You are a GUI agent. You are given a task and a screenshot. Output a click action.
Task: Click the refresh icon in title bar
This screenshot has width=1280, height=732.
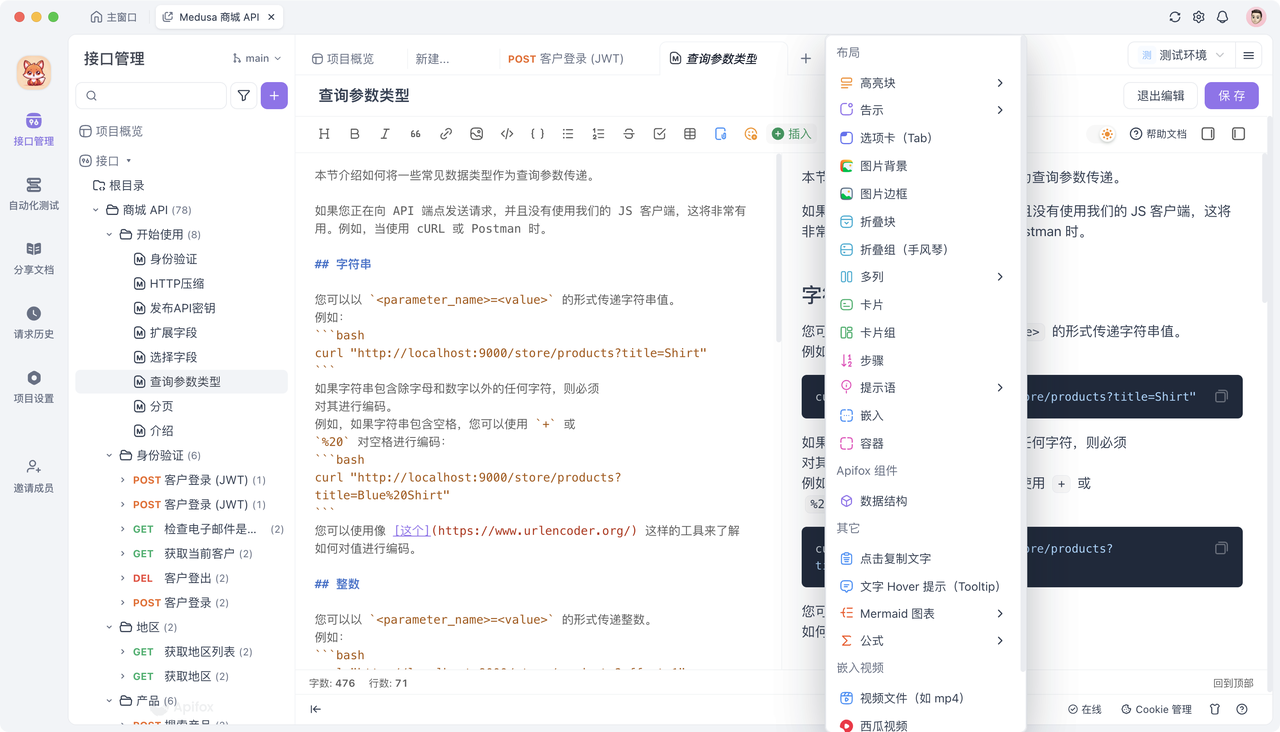(1175, 17)
